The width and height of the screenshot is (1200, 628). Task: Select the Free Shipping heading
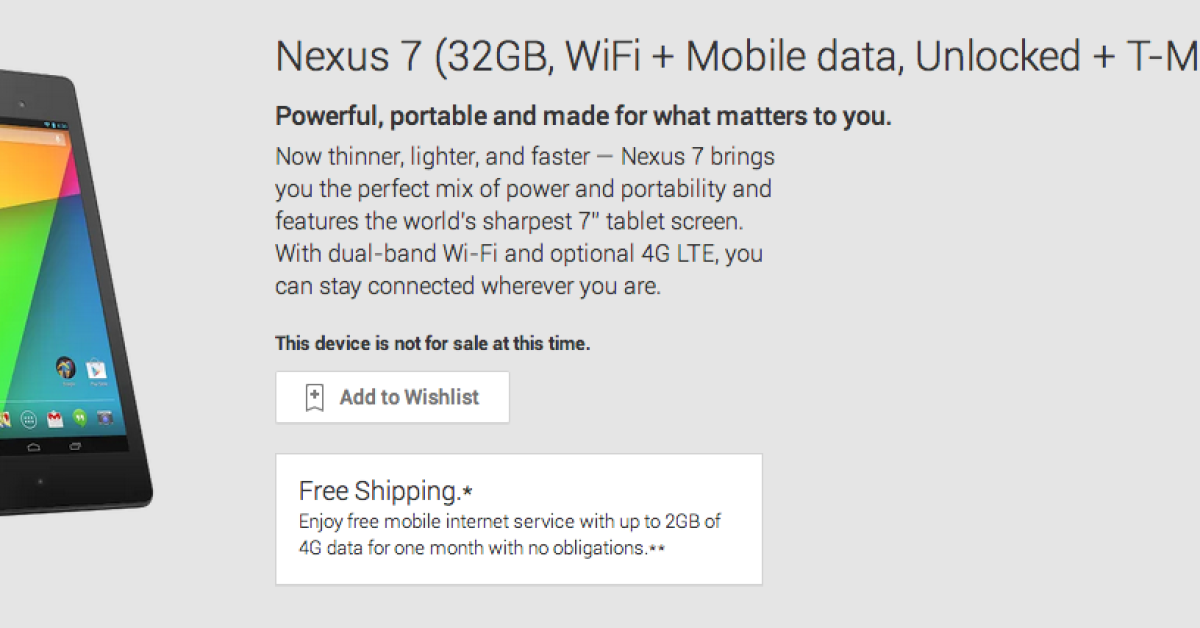(379, 491)
